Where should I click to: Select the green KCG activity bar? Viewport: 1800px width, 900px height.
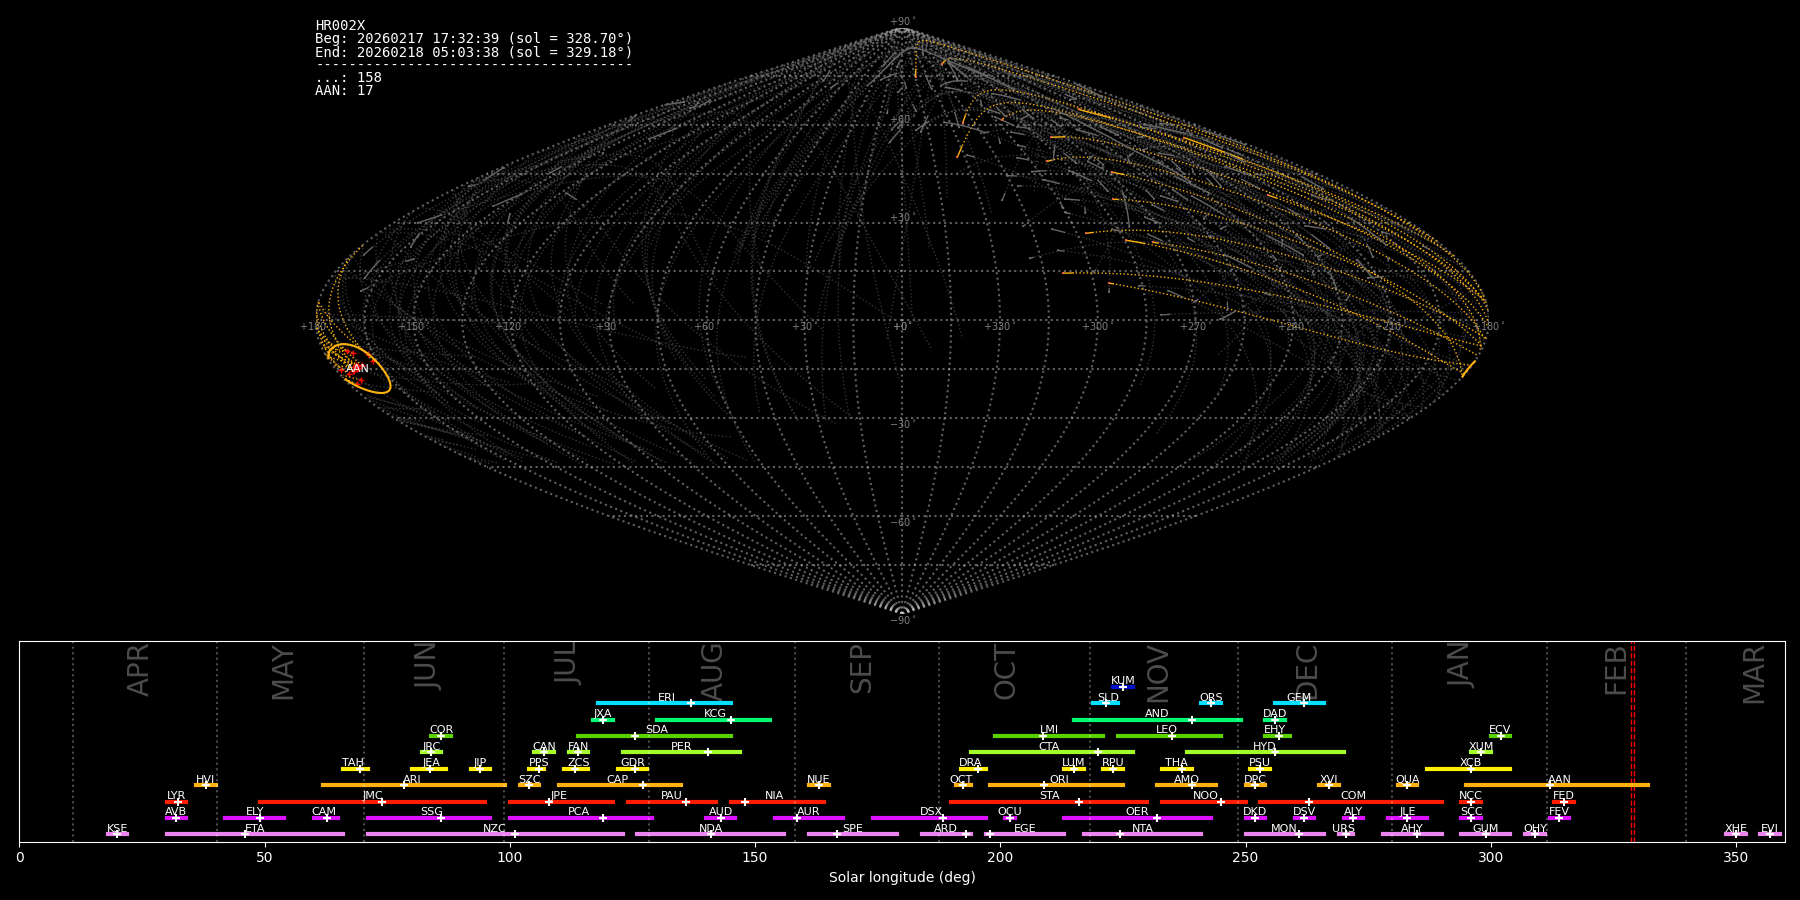pyautogui.click(x=713, y=719)
